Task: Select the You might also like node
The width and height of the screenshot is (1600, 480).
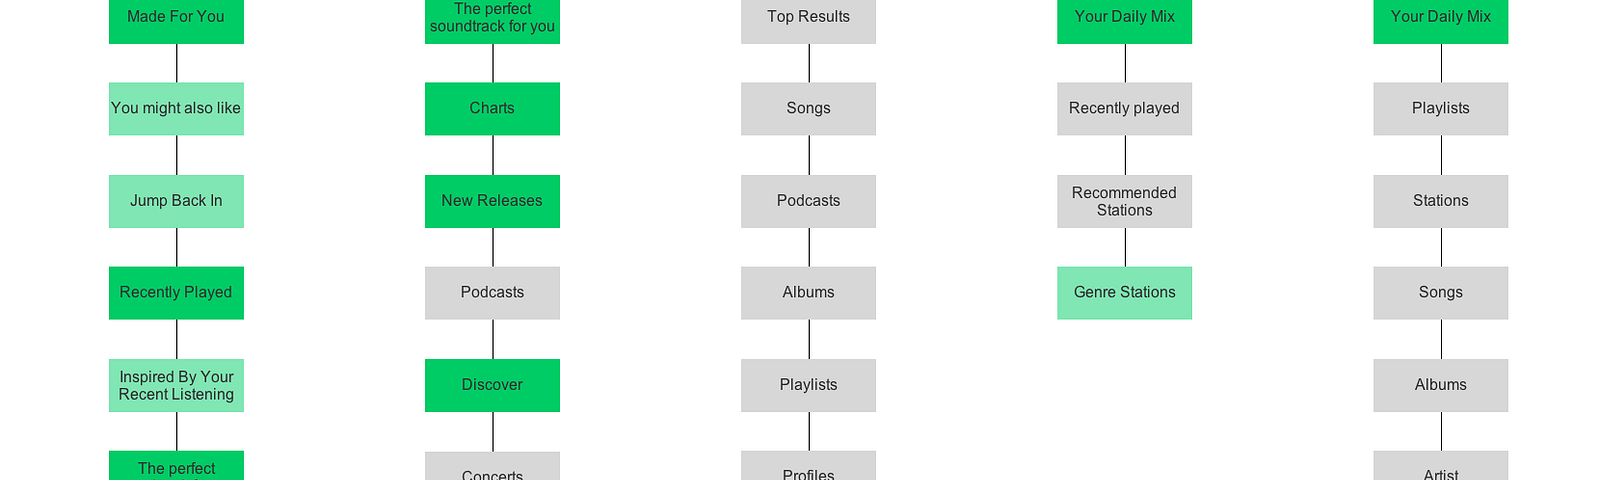Action: pyautogui.click(x=176, y=108)
